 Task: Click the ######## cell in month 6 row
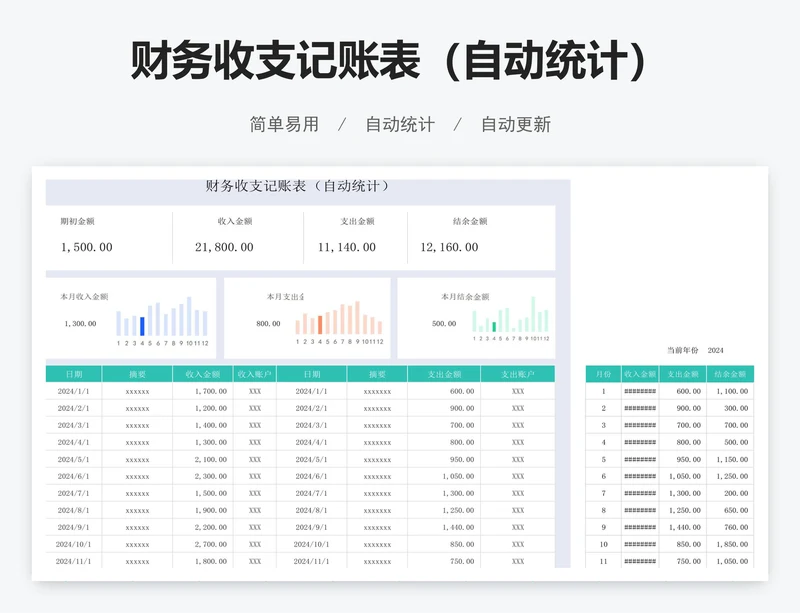coord(640,476)
